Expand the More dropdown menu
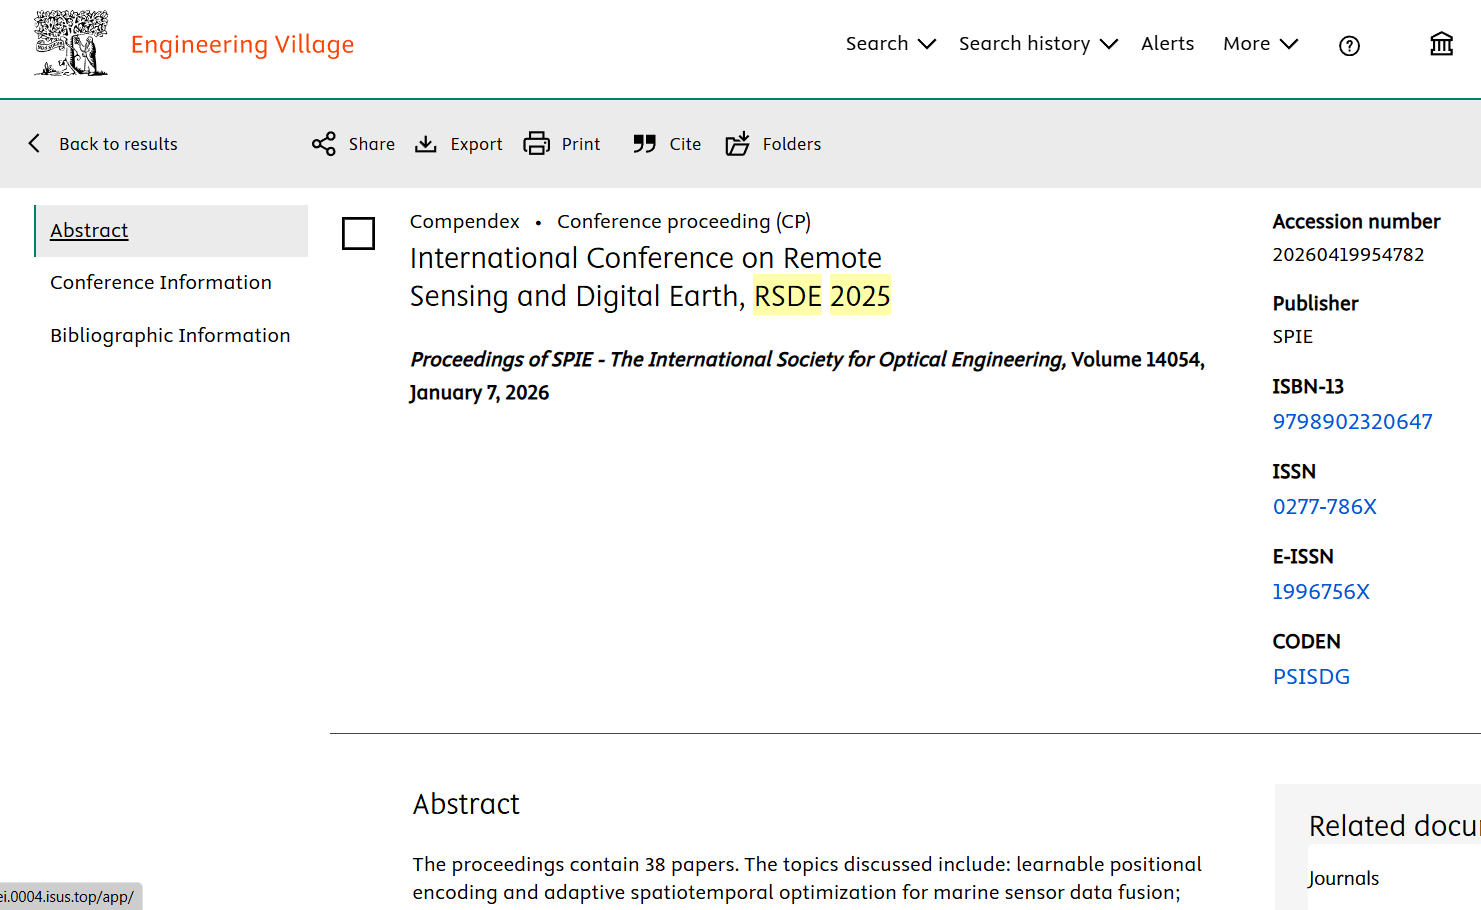 [1260, 44]
